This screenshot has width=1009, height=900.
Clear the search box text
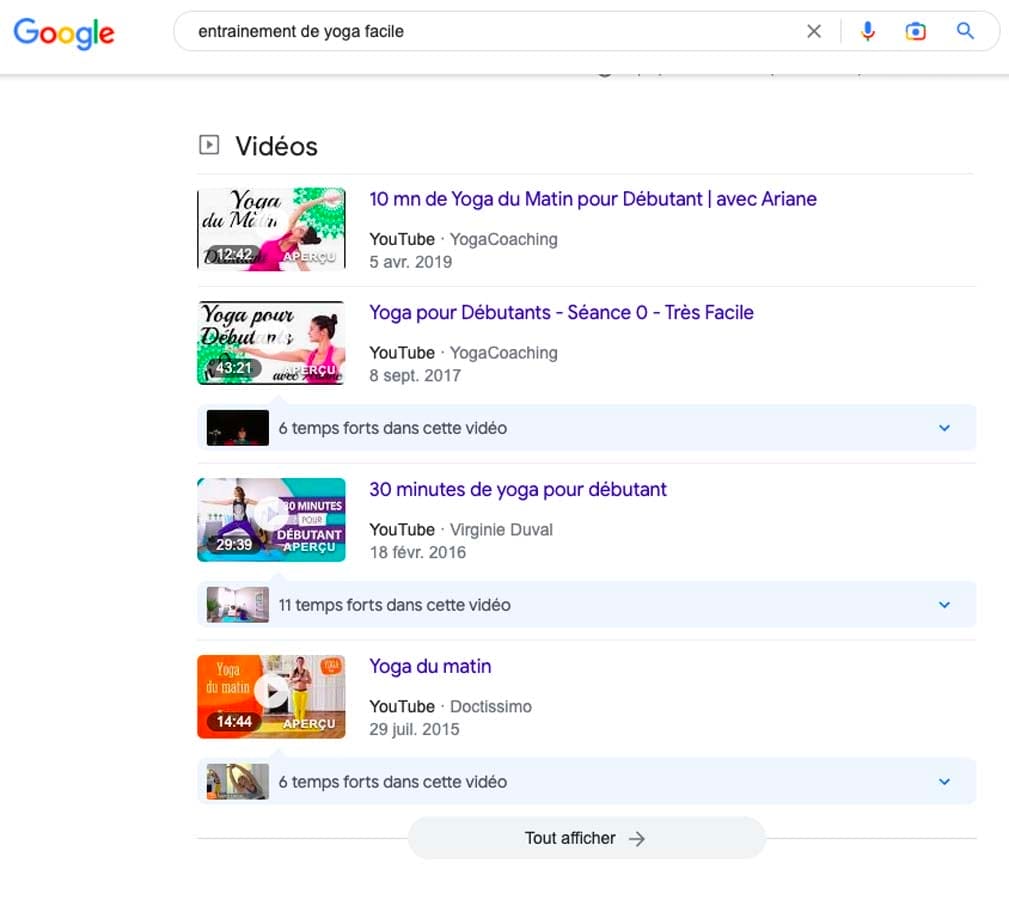point(814,32)
